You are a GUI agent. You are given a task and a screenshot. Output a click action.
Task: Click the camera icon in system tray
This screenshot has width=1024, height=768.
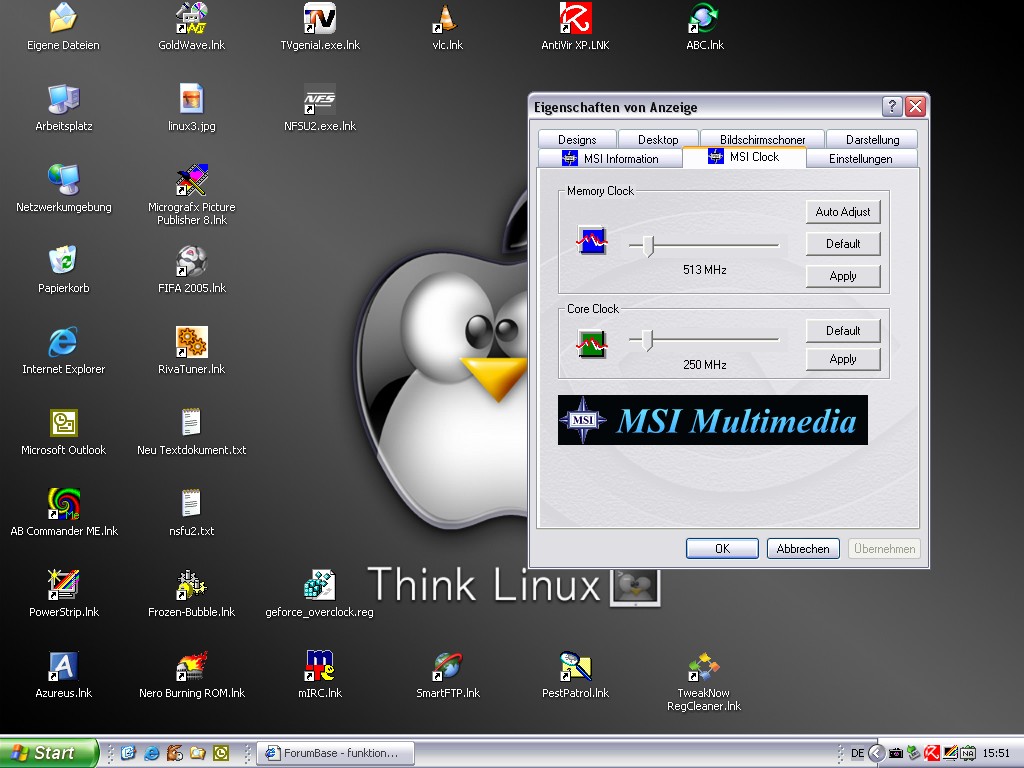[x=896, y=753]
